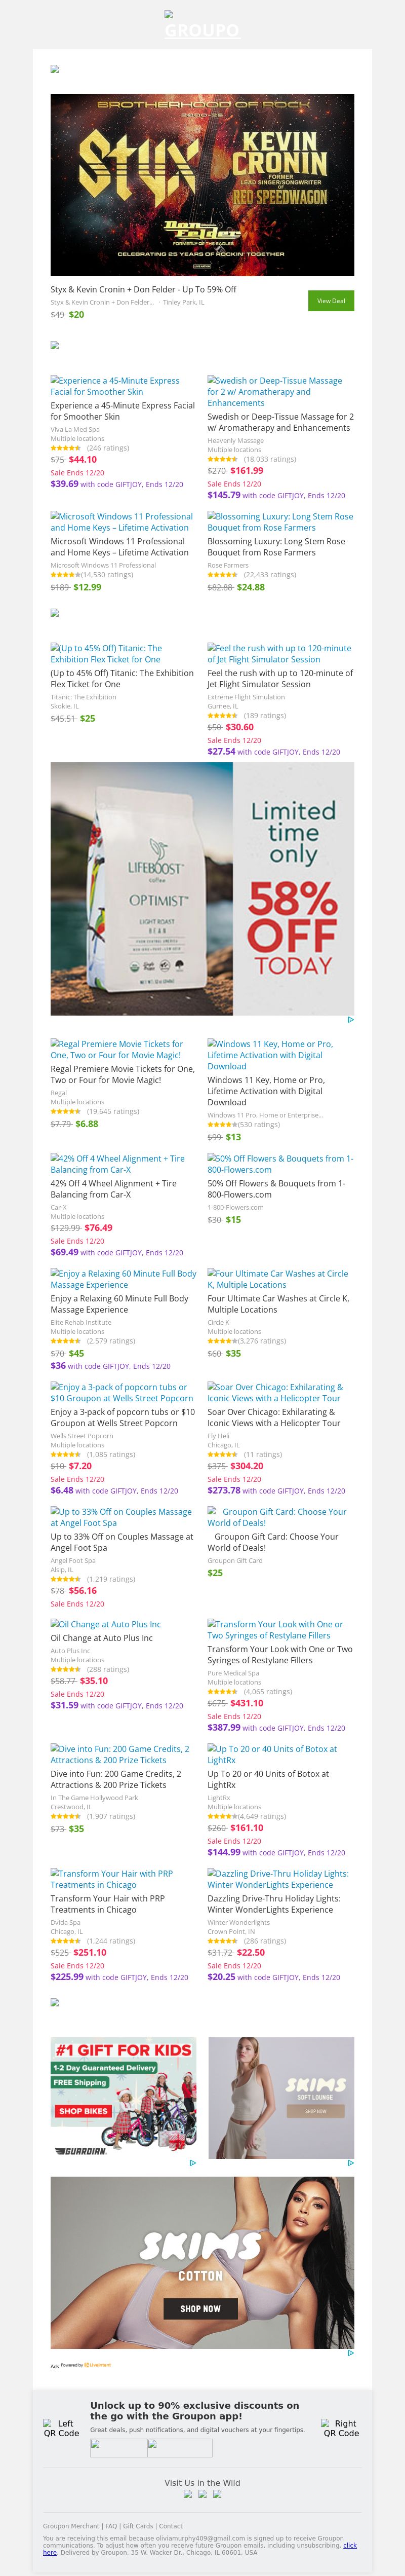The height and width of the screenshot is (2576, 405).
Task: Click the middle social media icon
Action: 203,2495
